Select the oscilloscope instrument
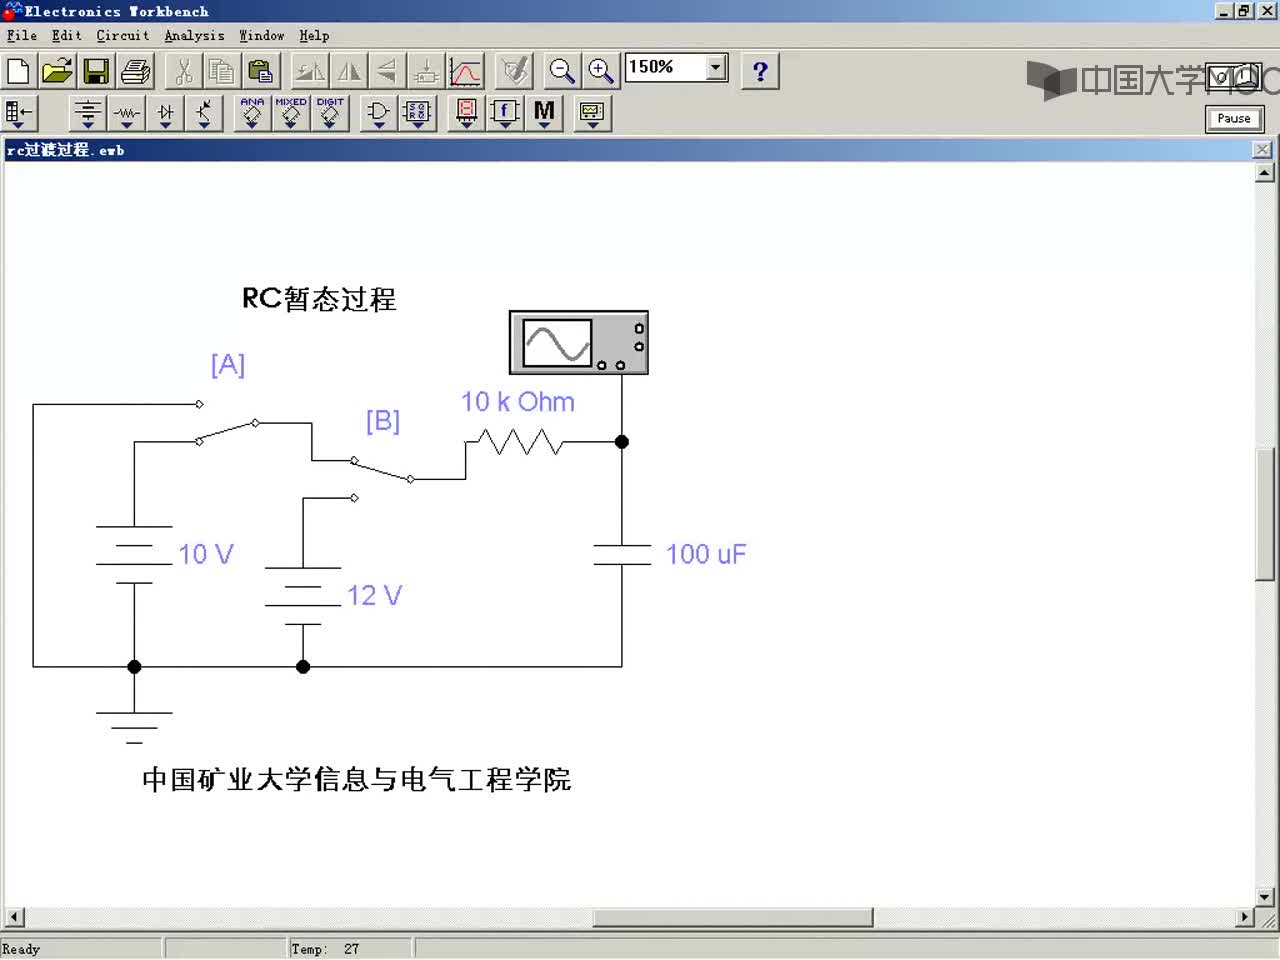Image resolution: width=1280 pixels, height=960 pixels. point(579,343)
